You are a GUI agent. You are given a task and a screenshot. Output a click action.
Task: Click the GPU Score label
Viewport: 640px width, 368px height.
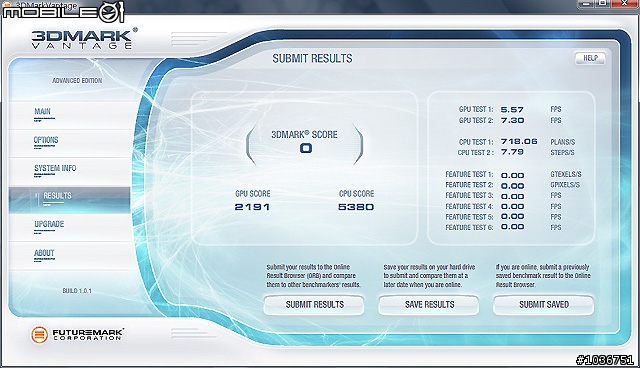click(253, 194)
